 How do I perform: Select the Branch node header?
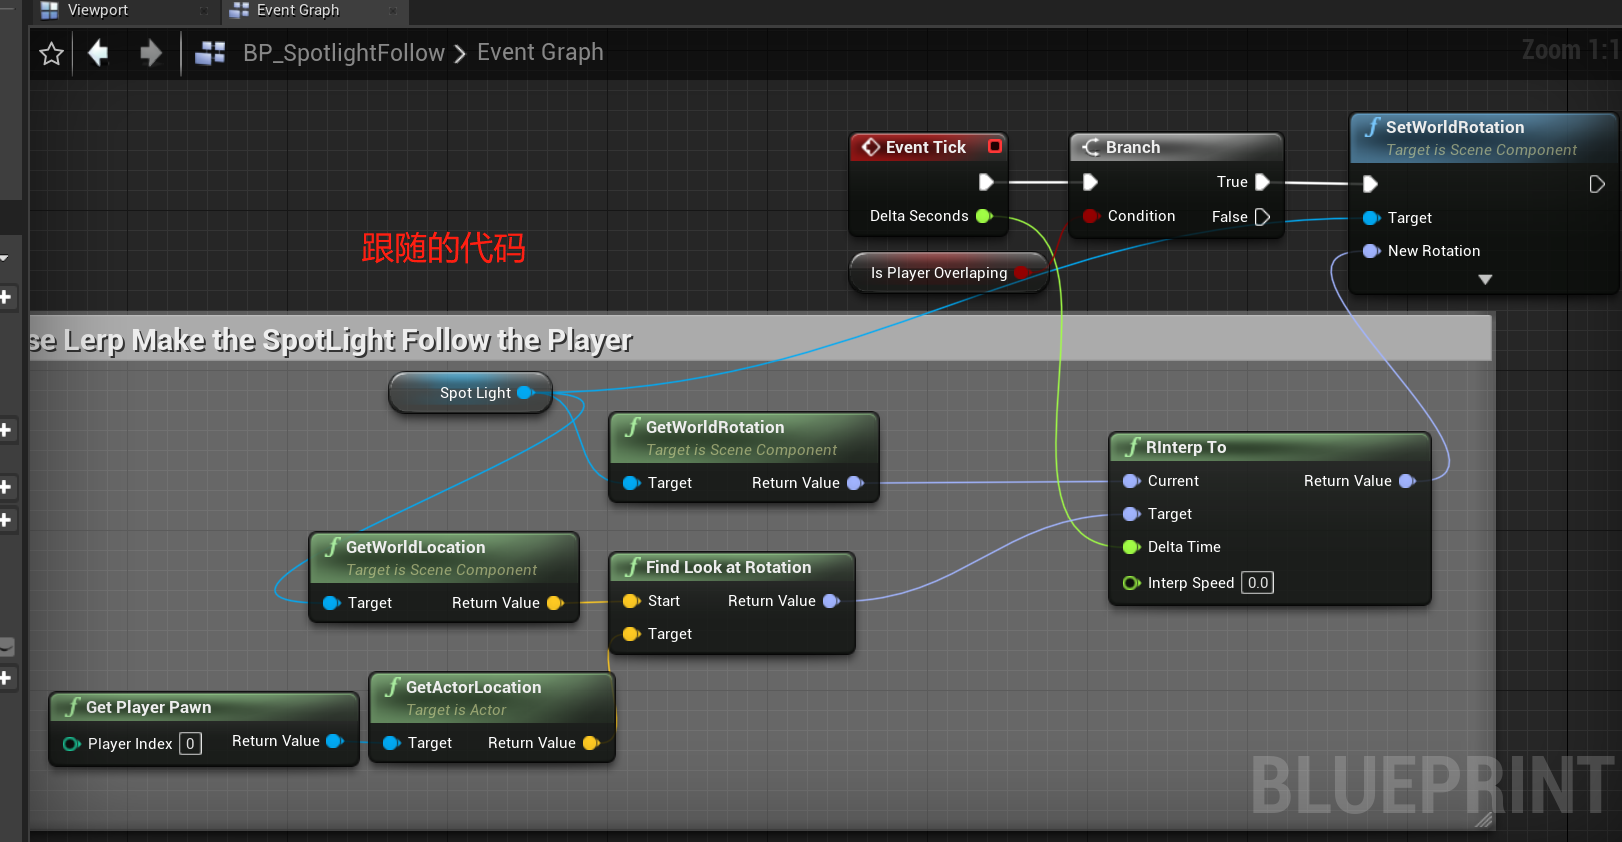point(1176,147)
